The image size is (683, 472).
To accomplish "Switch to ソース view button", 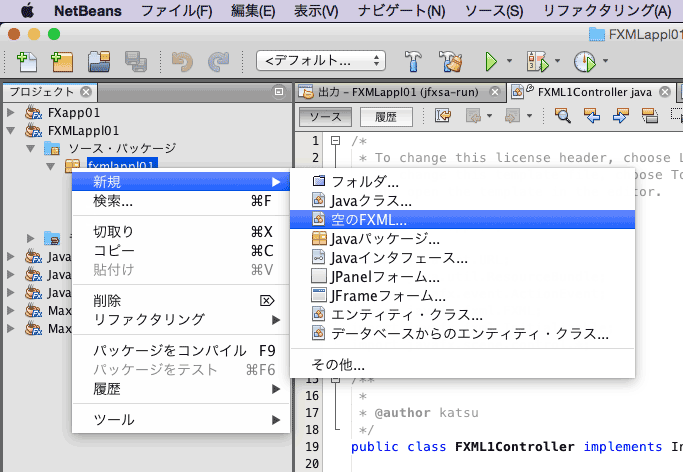I will [x=325, y=117].
